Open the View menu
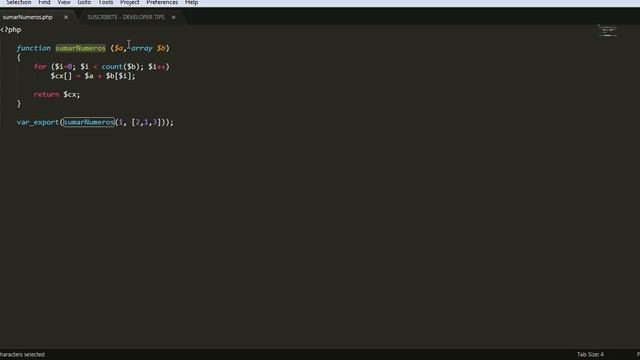The height and width of the screenshot is (360, 640). click(64, 2)
